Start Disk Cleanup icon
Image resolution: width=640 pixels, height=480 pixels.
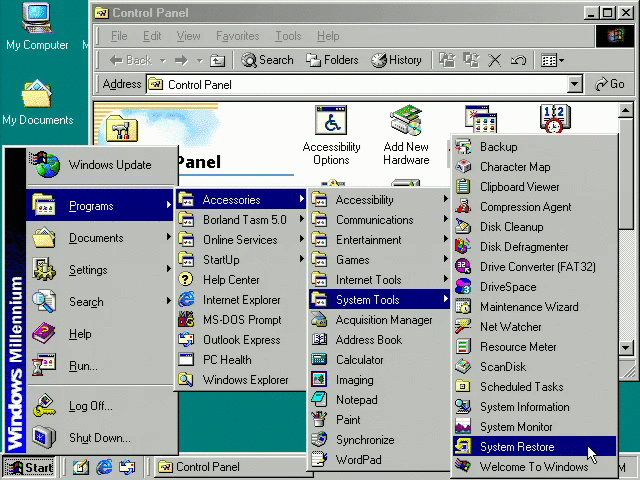coord(463,227)
